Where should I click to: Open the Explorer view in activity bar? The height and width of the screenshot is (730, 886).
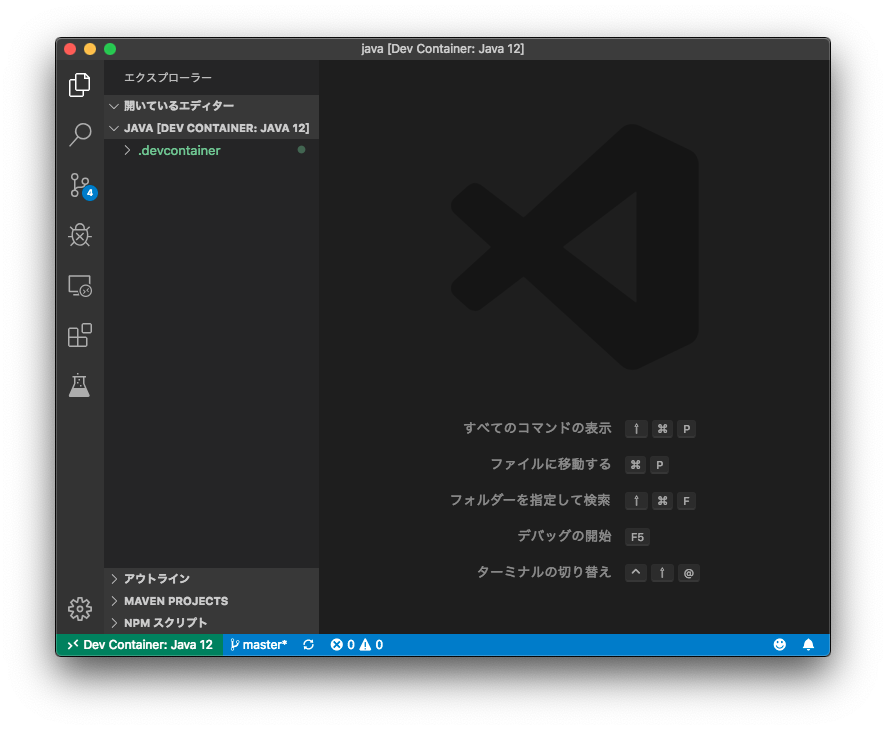[x=80, y=85]
